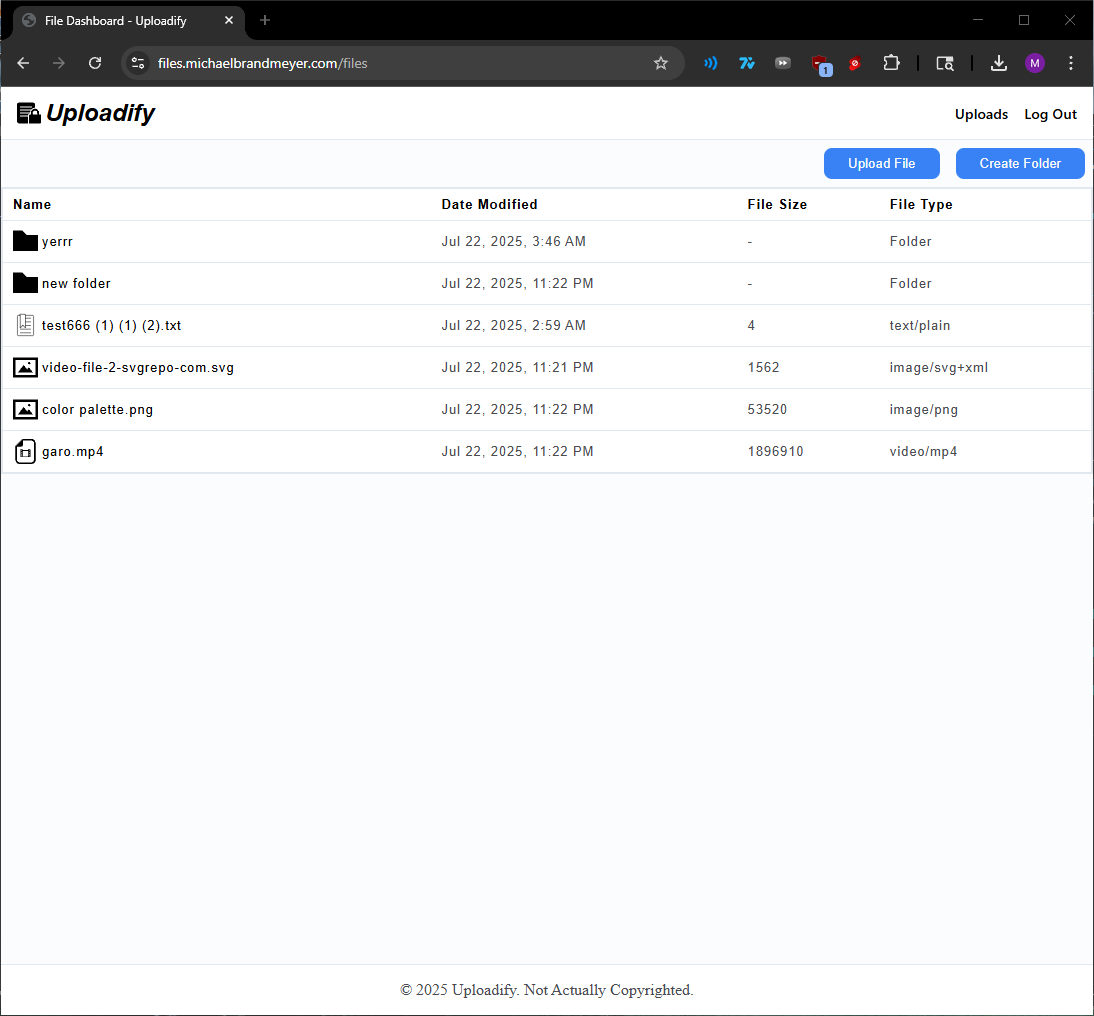
Task: Click the Upload File button
Action: (881, 163)
